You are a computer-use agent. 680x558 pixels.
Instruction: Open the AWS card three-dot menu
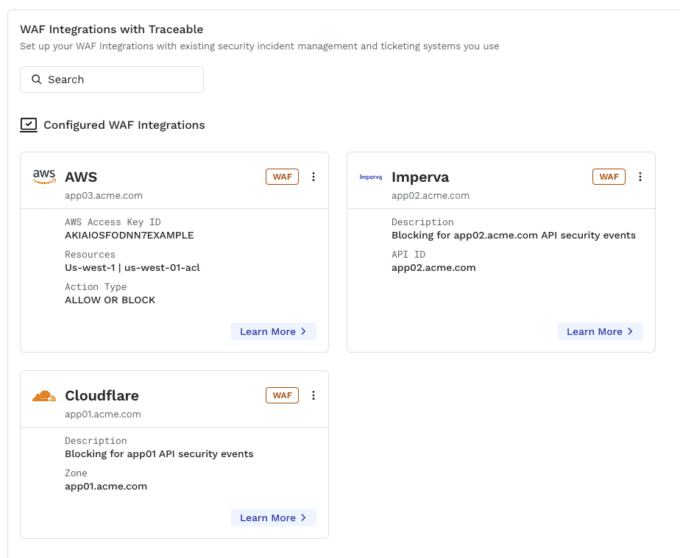pos(313,177)
